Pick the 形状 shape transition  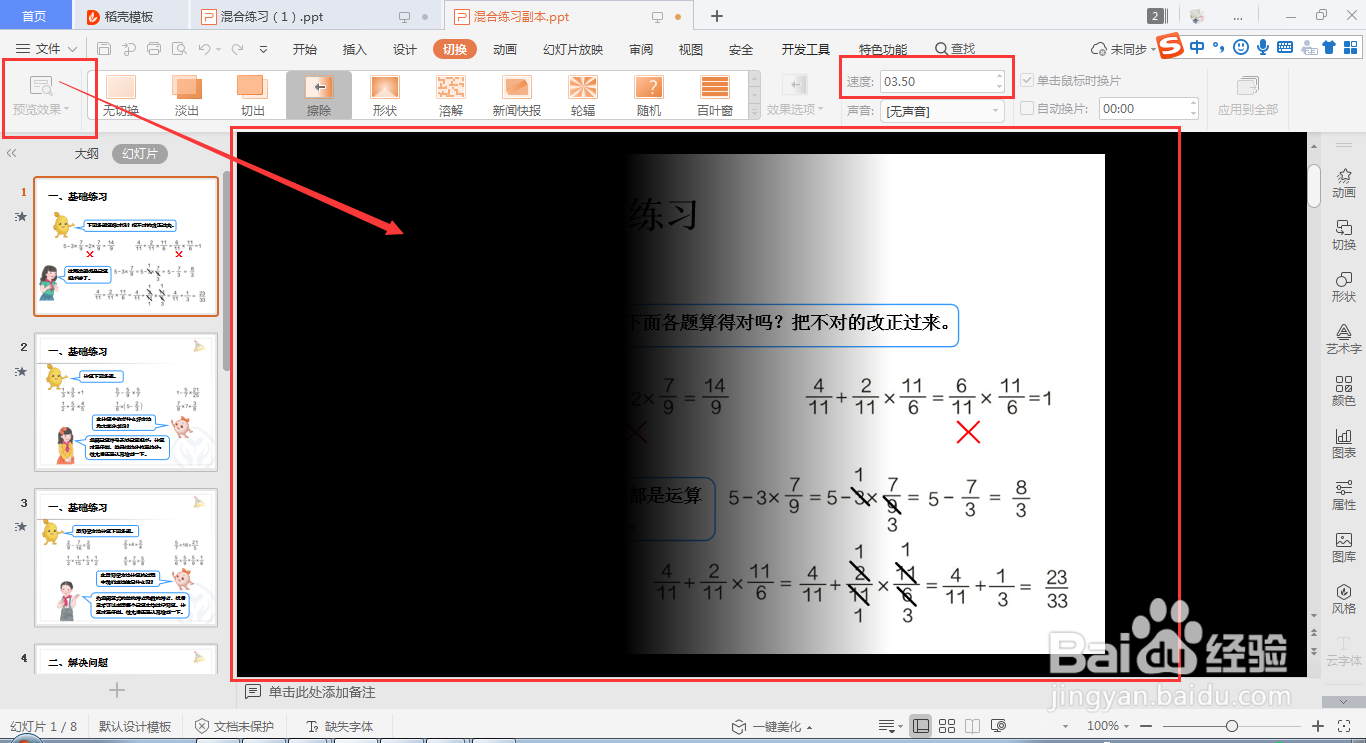pyautogui.click(x=385, y=95)
